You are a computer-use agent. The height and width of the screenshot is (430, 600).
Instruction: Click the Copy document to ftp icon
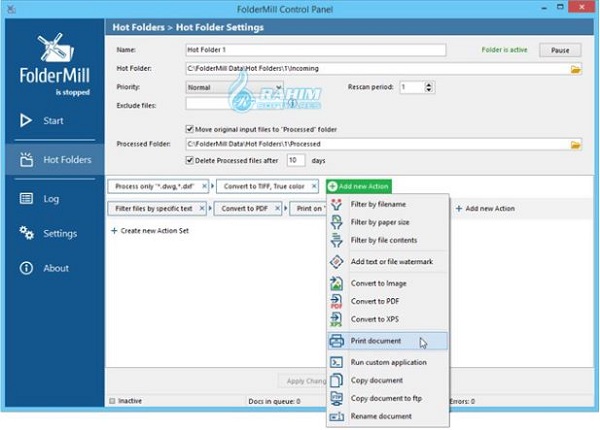(x=336, y=398)
